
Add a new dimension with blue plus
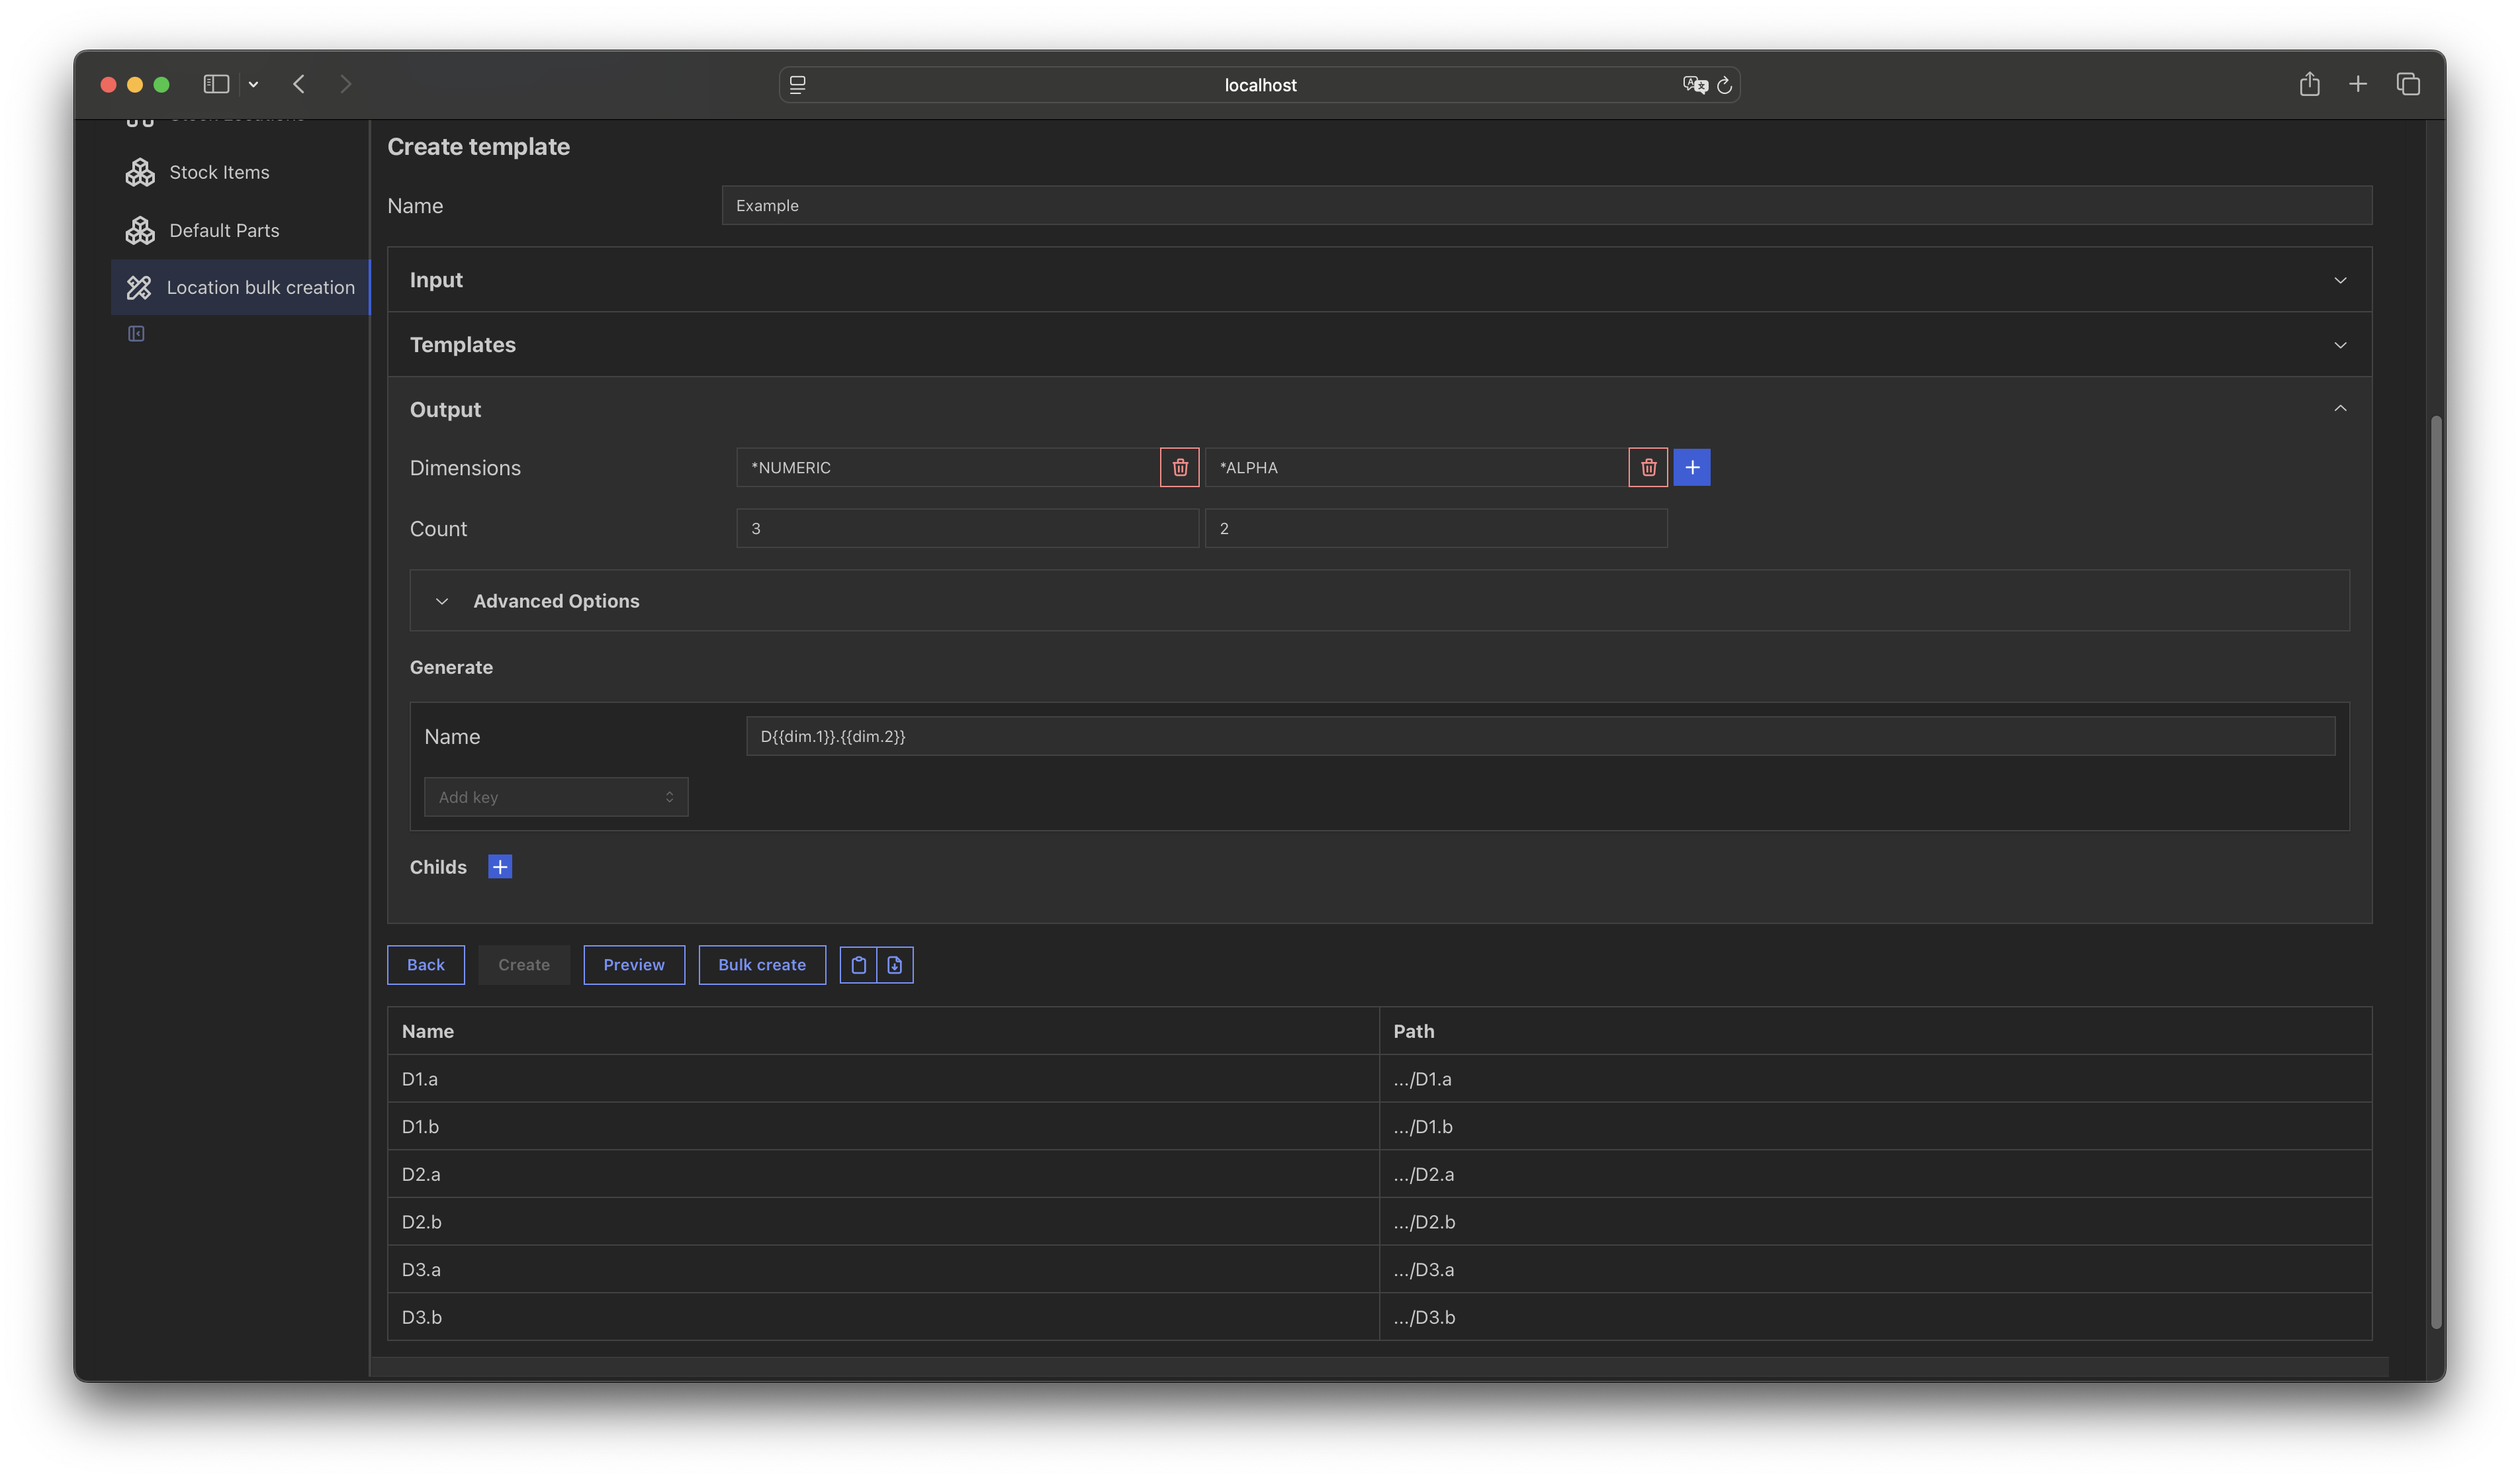point(1692,467)
